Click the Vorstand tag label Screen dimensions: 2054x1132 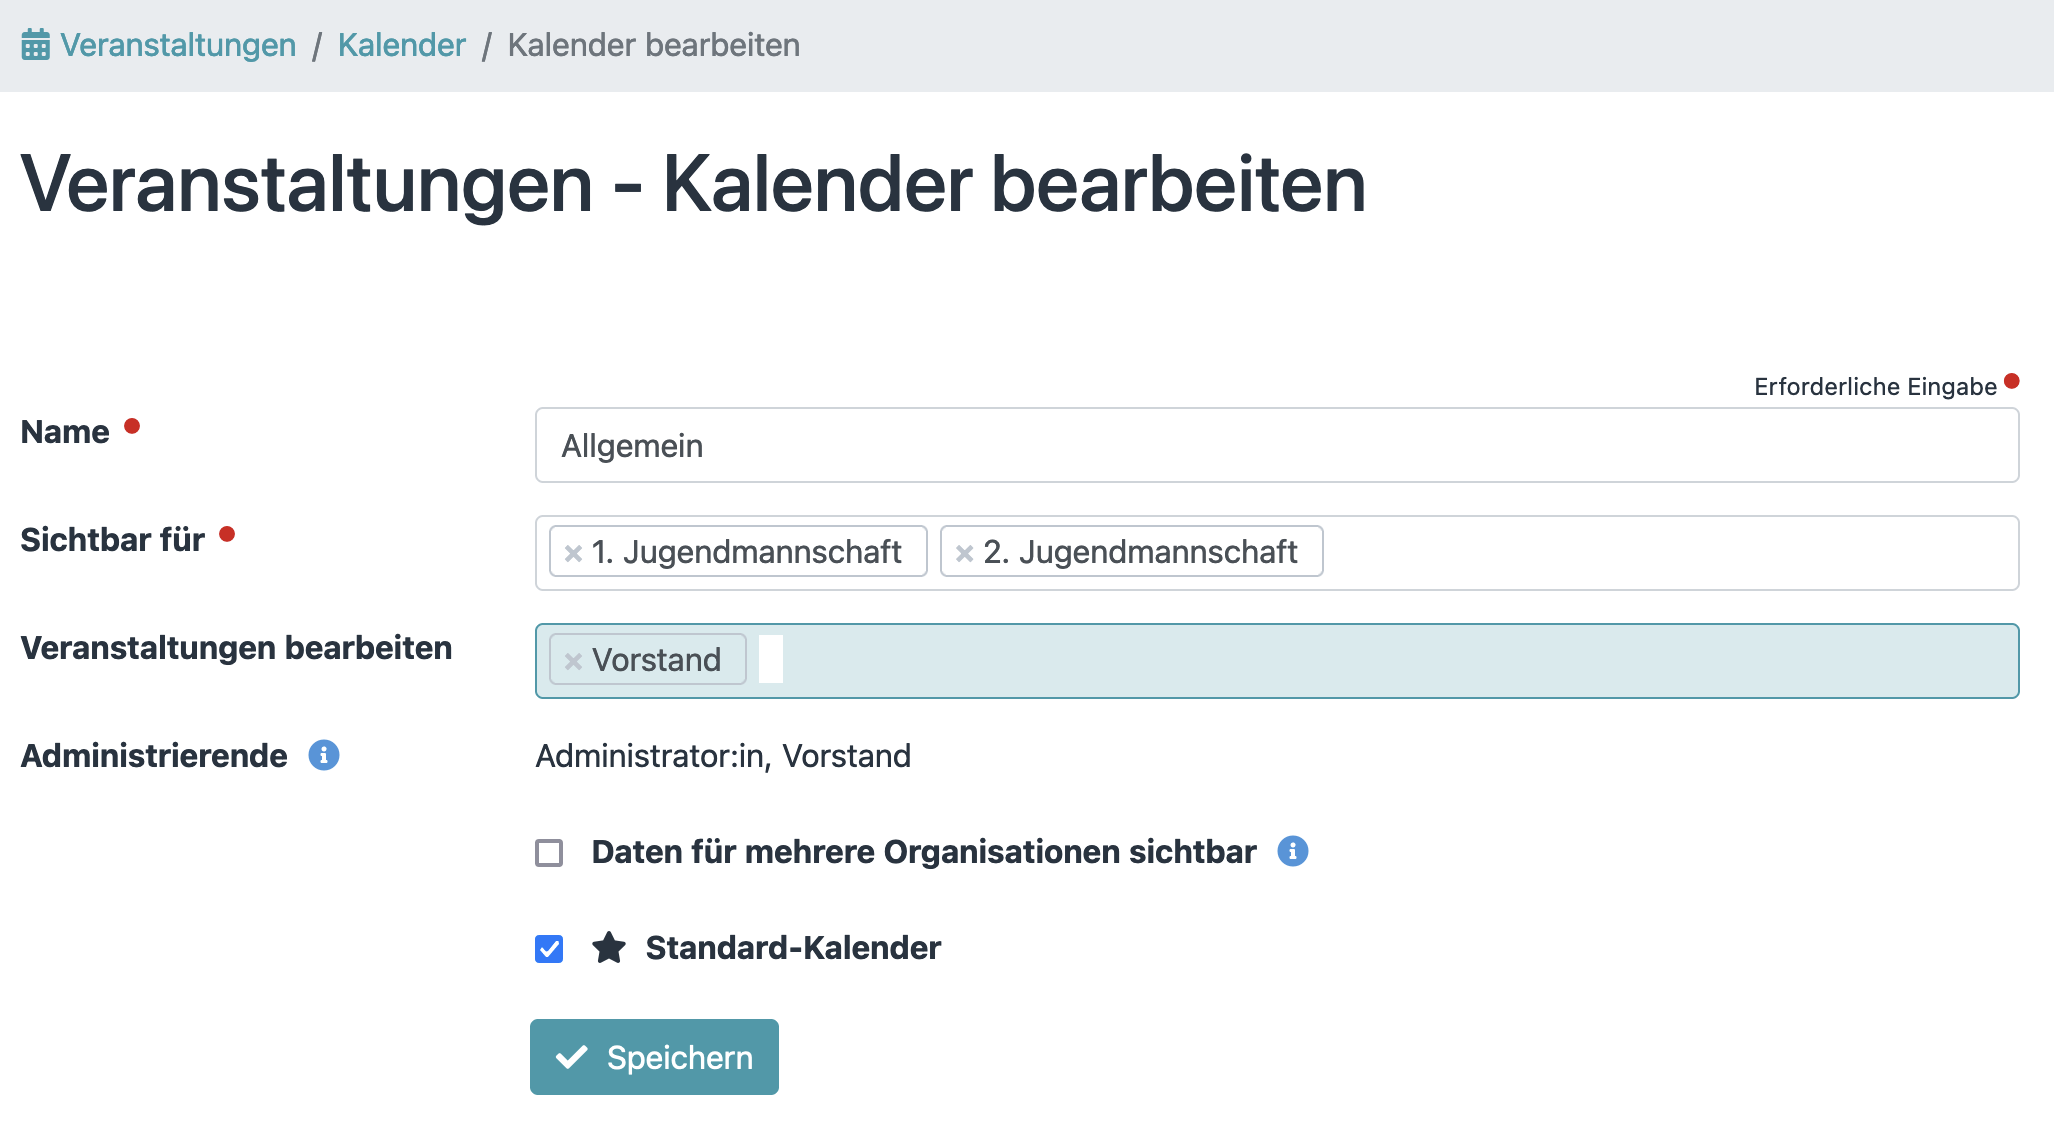pyautogui.click(x=656, y=660)
